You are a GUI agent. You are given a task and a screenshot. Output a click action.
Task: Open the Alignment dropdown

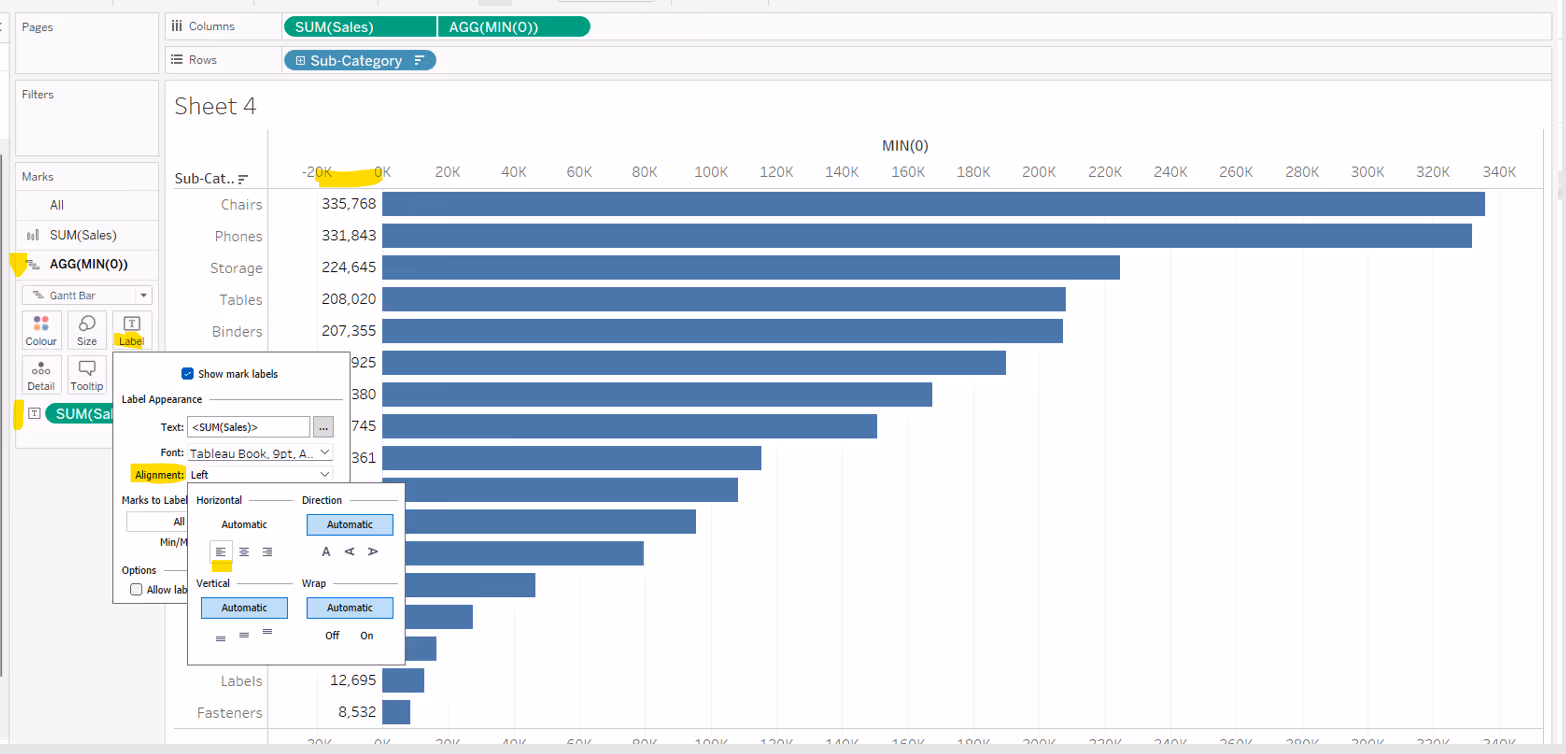pos(260,475)
